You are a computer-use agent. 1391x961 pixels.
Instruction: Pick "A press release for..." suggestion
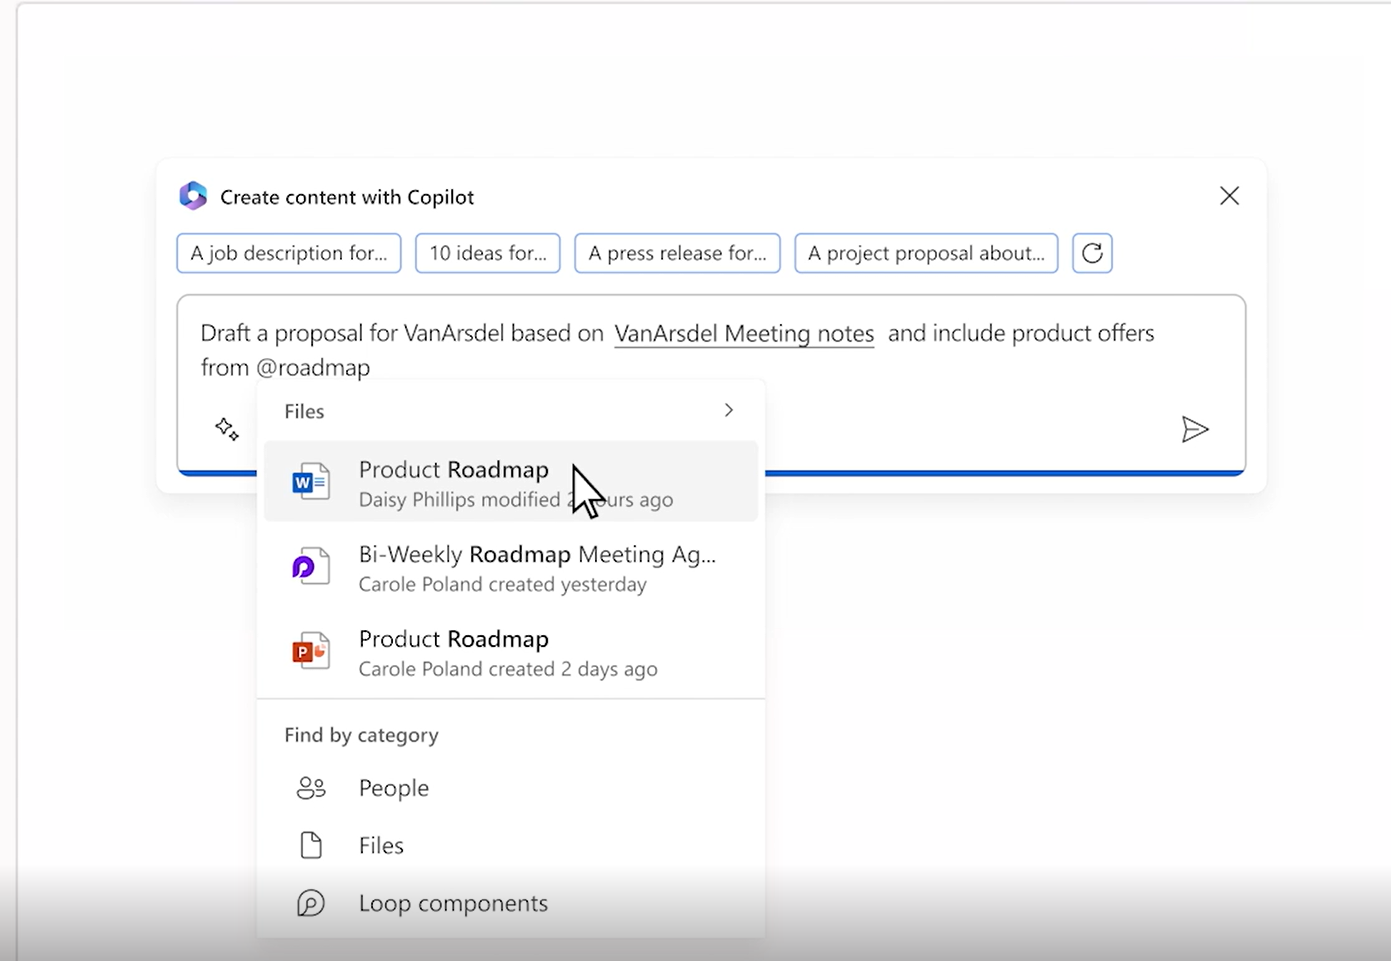[677, 253]
